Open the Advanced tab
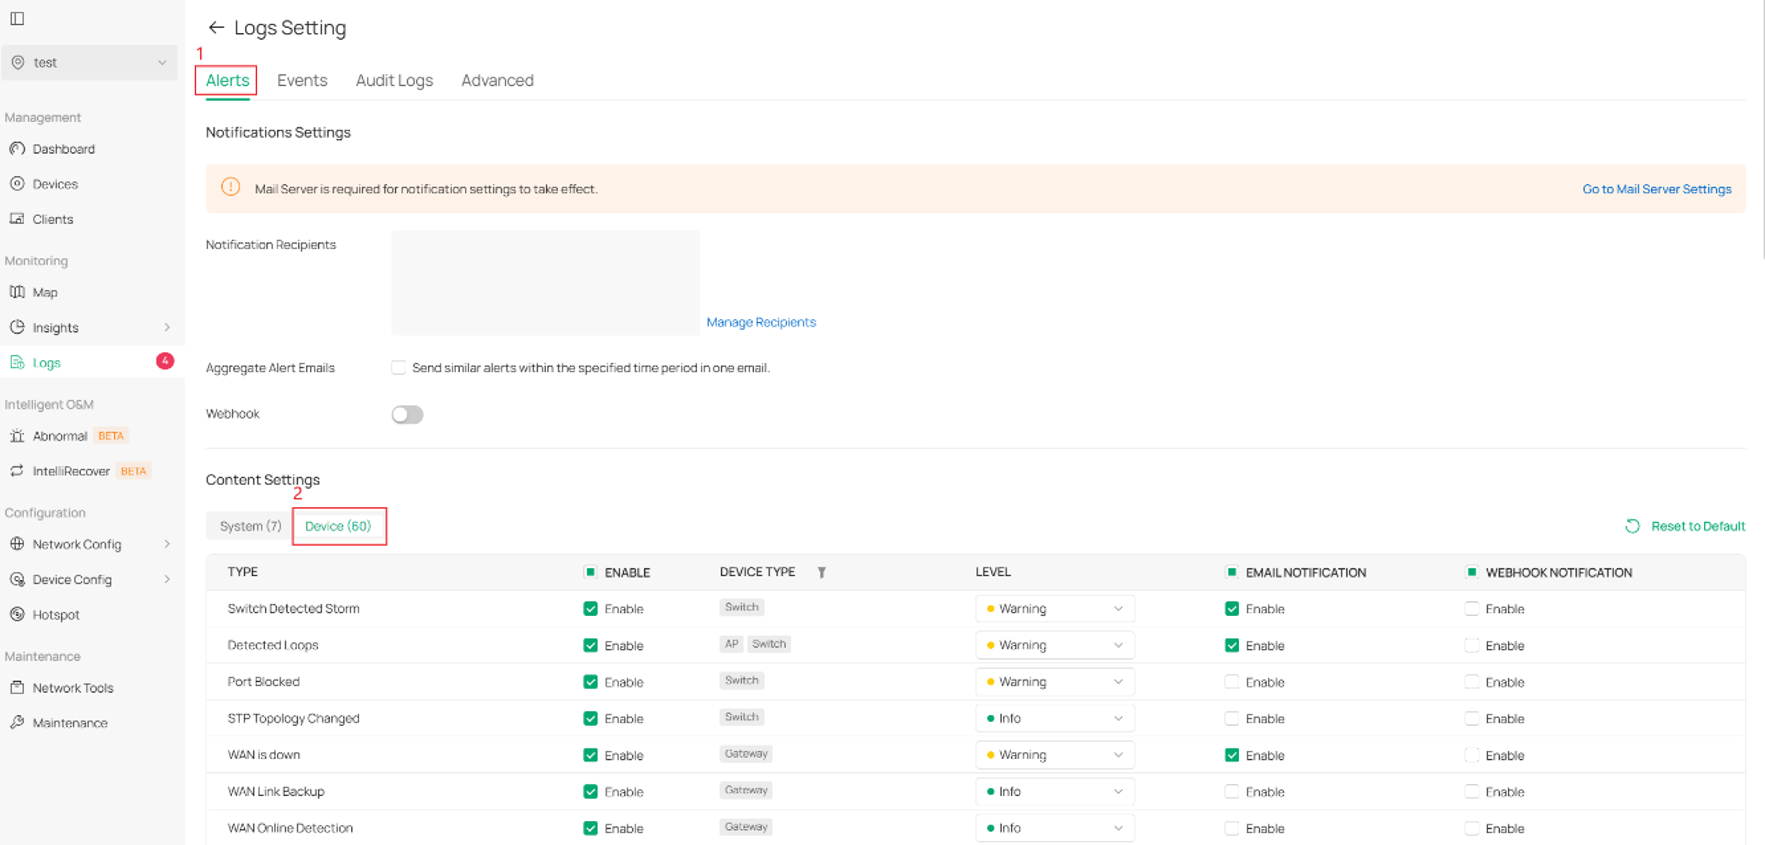1765x845 pixels. 497,80
